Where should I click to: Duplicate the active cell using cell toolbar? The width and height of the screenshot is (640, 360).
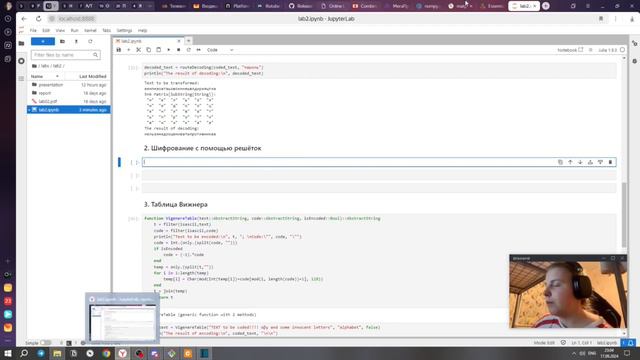560,162
